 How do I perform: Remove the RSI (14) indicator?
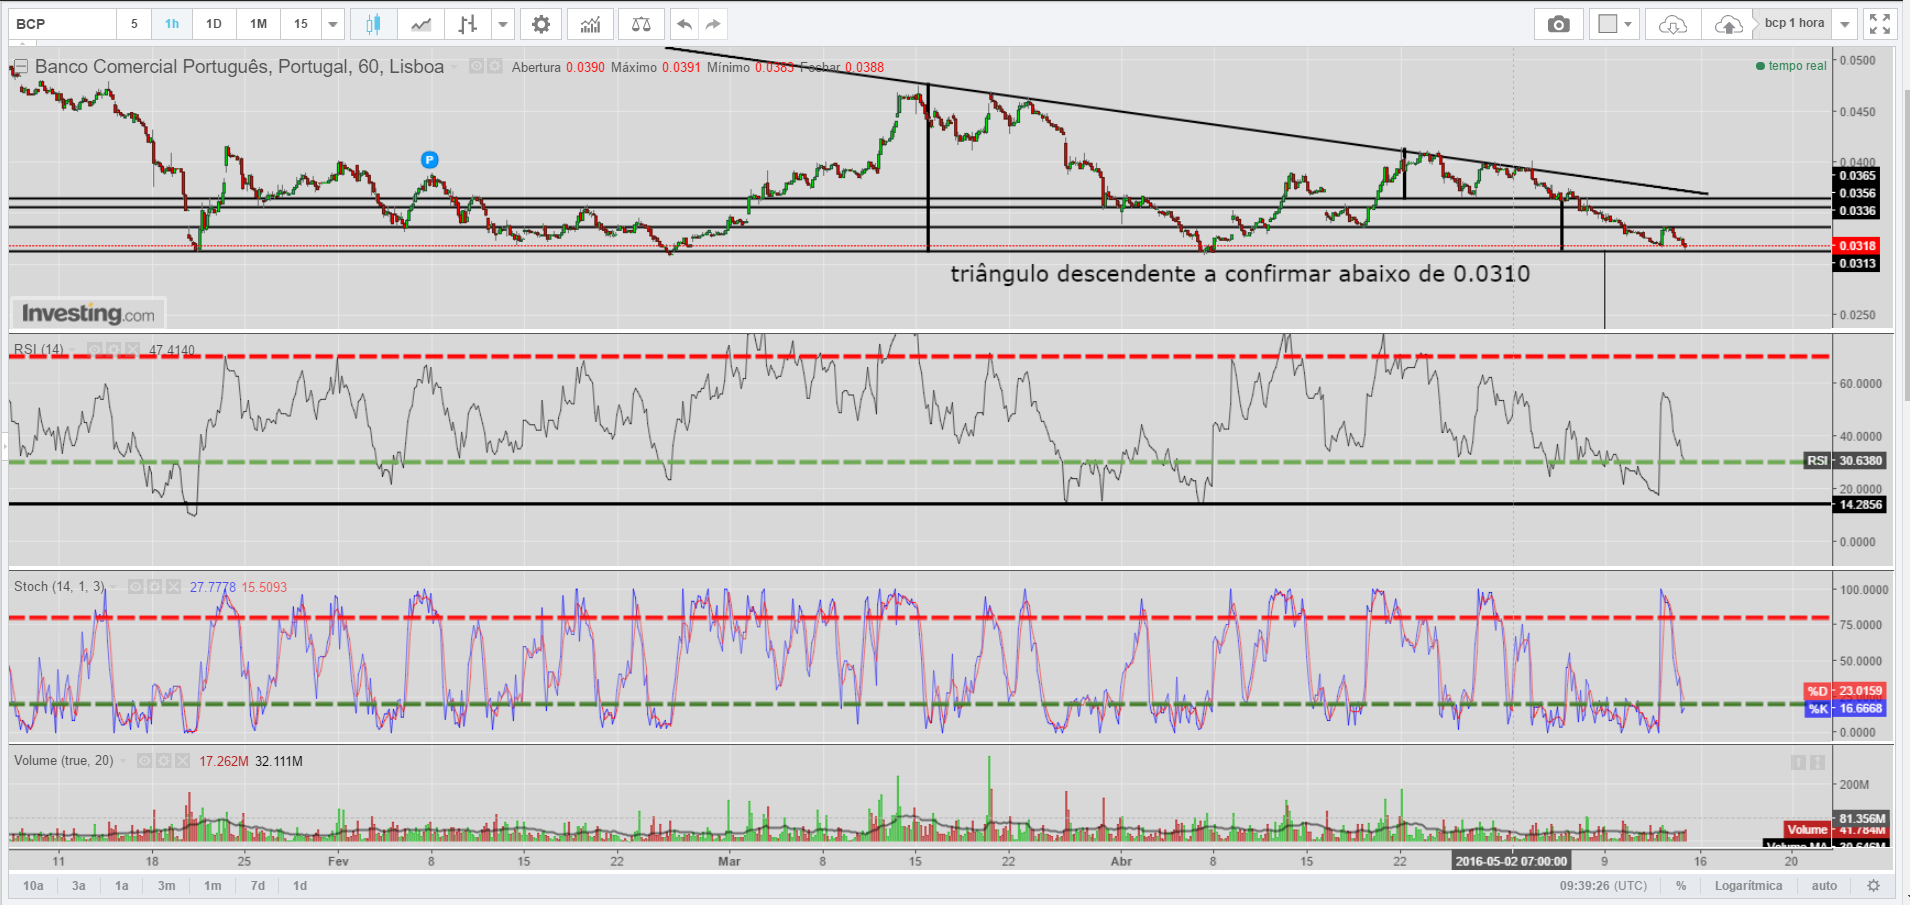(x=132, y=349)
